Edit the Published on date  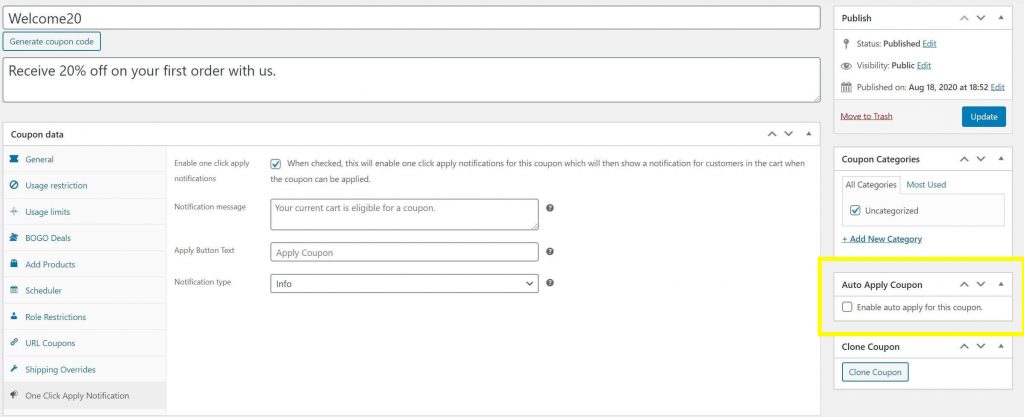tap(998, 87)
